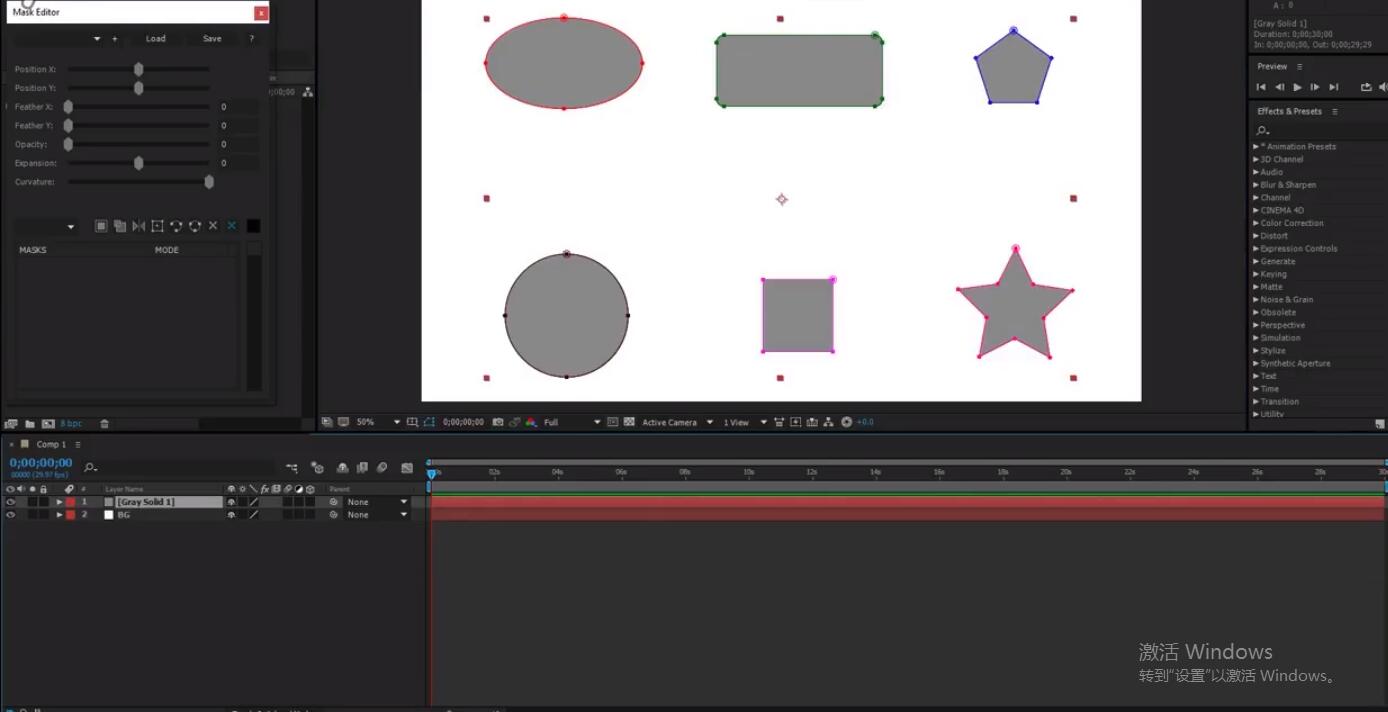
Task: Click the flip mask icon in Mask Editor
Action: pyautogui.click(x=138, y=226)
